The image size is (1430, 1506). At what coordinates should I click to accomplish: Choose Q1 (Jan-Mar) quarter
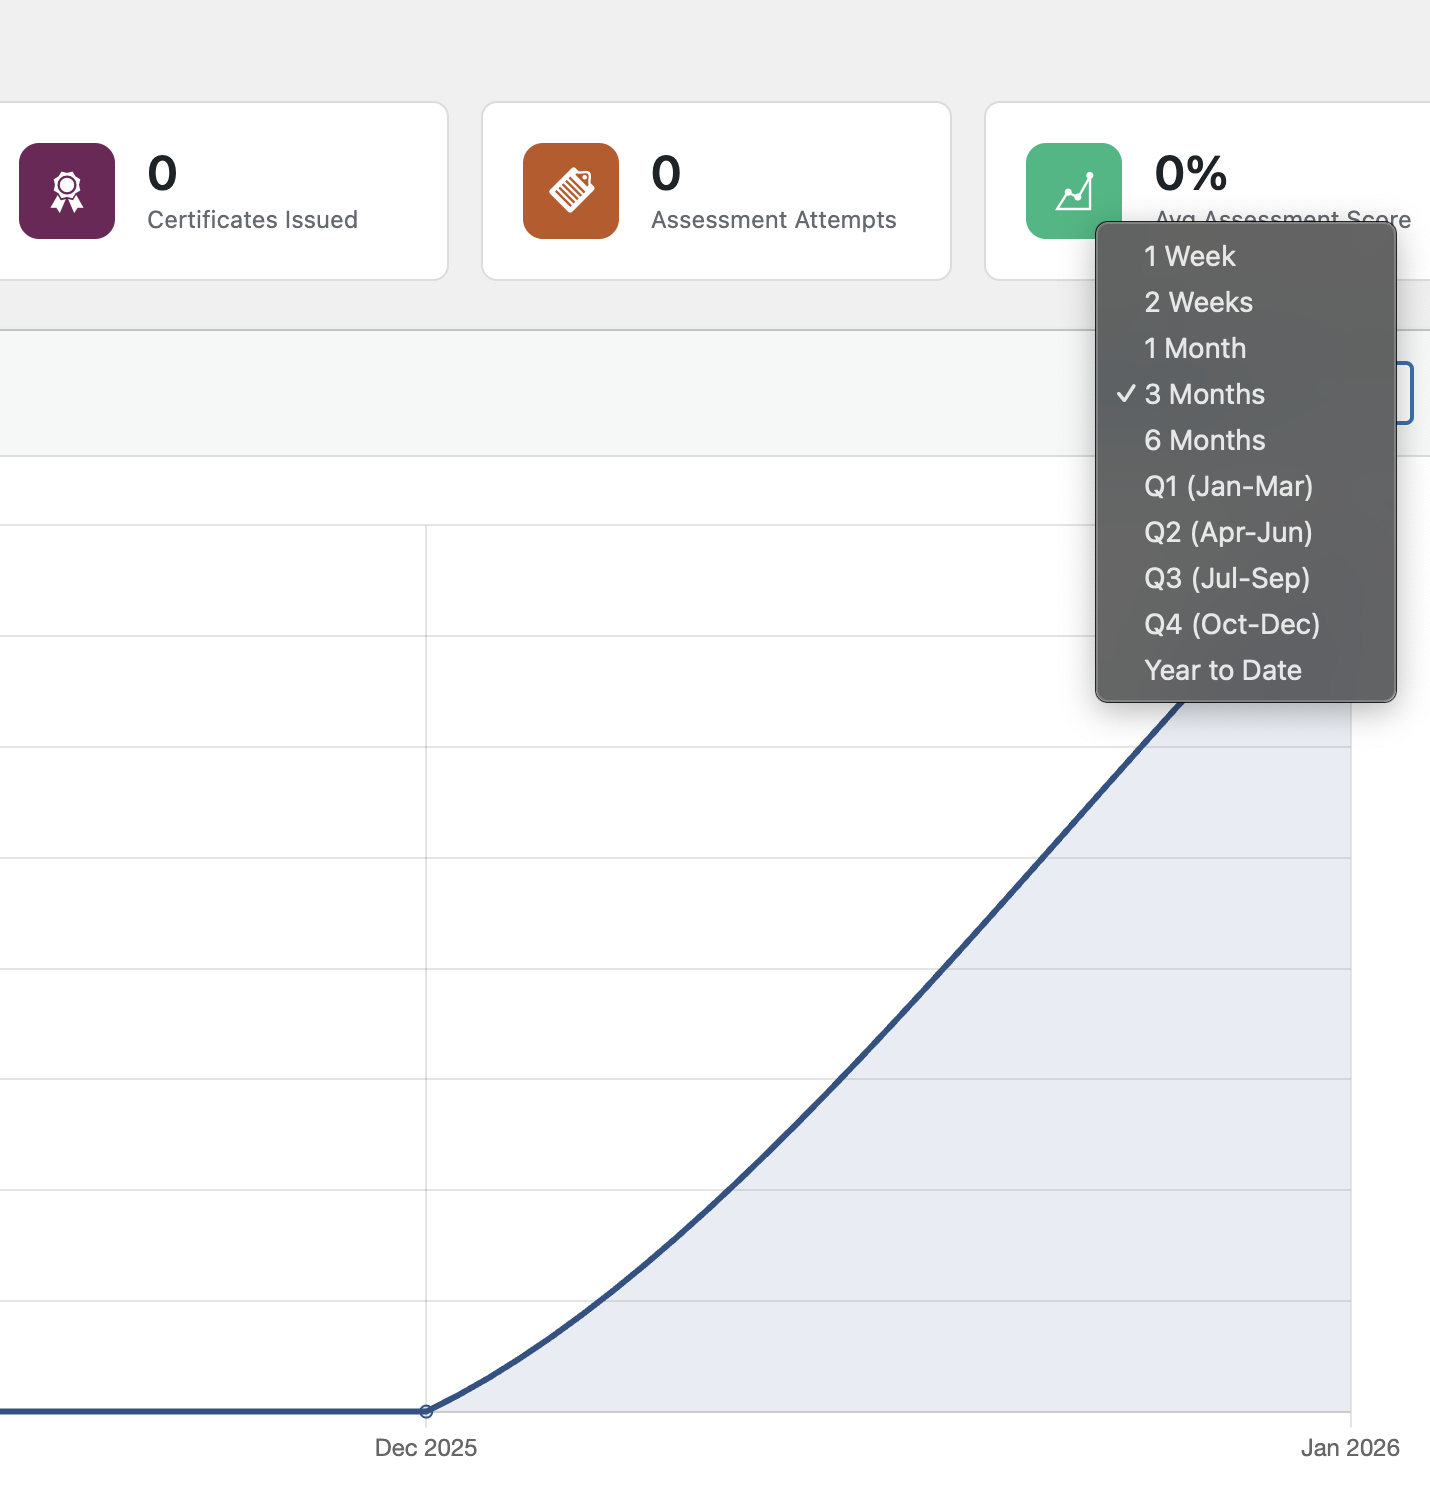pyautogui.click(x=1228, y=487)
